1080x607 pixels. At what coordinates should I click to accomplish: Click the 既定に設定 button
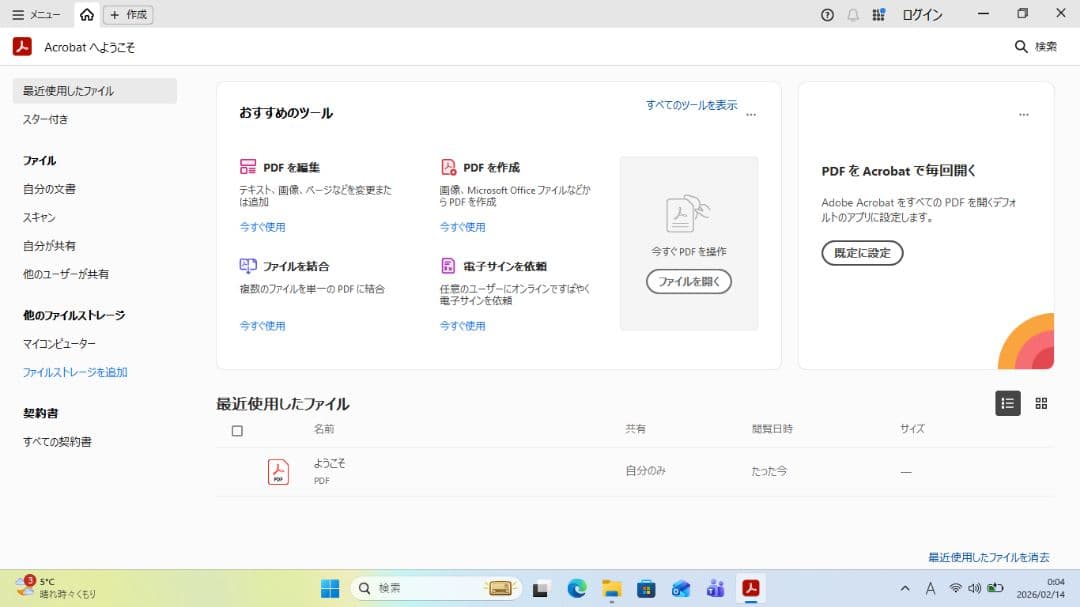click(862, 253)
